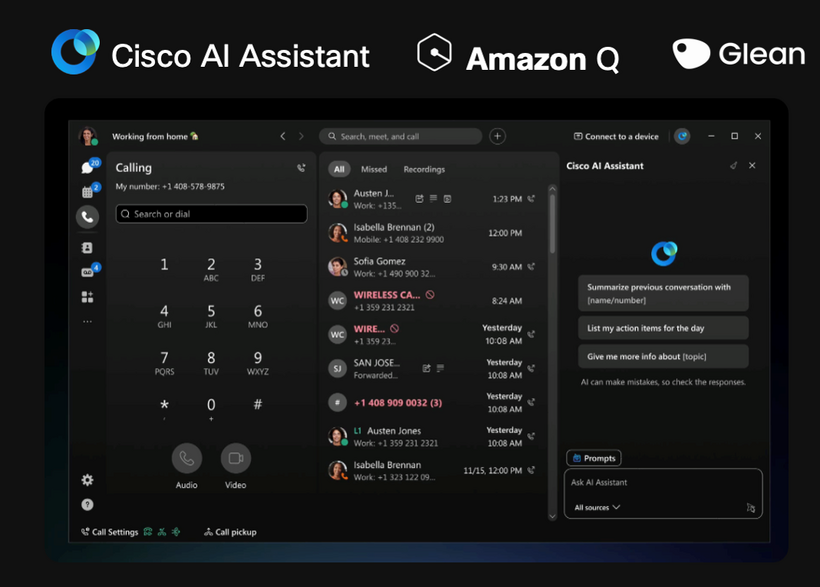Tap the keypad hash key
The height and width of the screenshot is (587, 820).
[258, 404]
